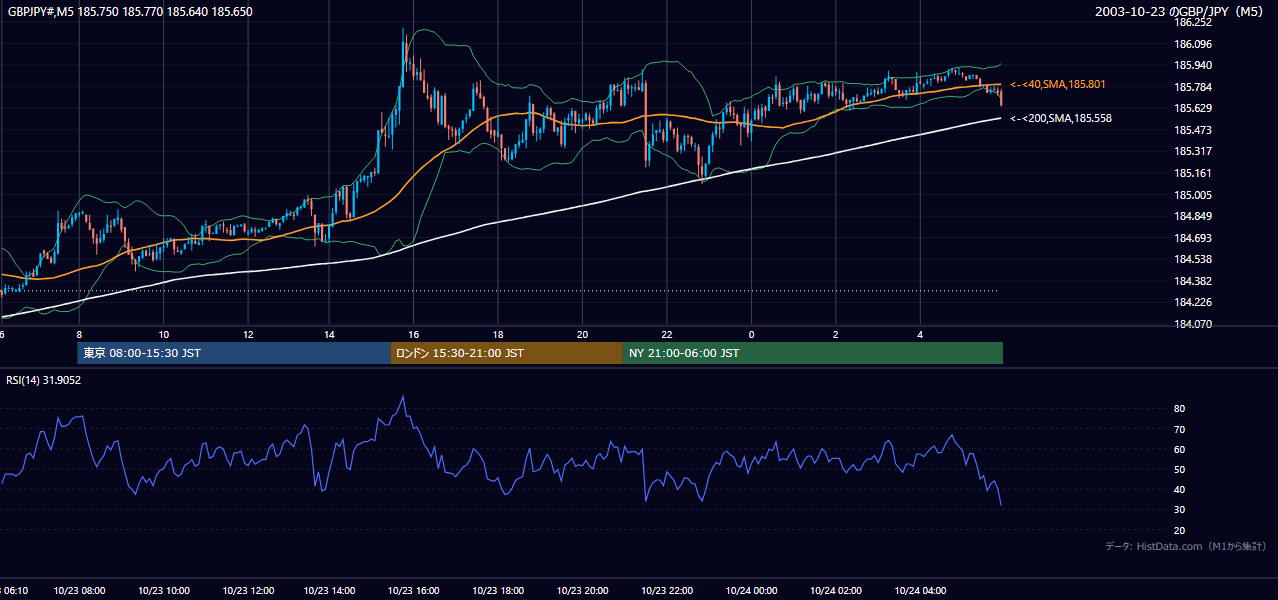Image resolution: width=1278 pixels, height=600 pixels.
Task: Click the 10/23 22:00 time label
Action: click(666, 591)
